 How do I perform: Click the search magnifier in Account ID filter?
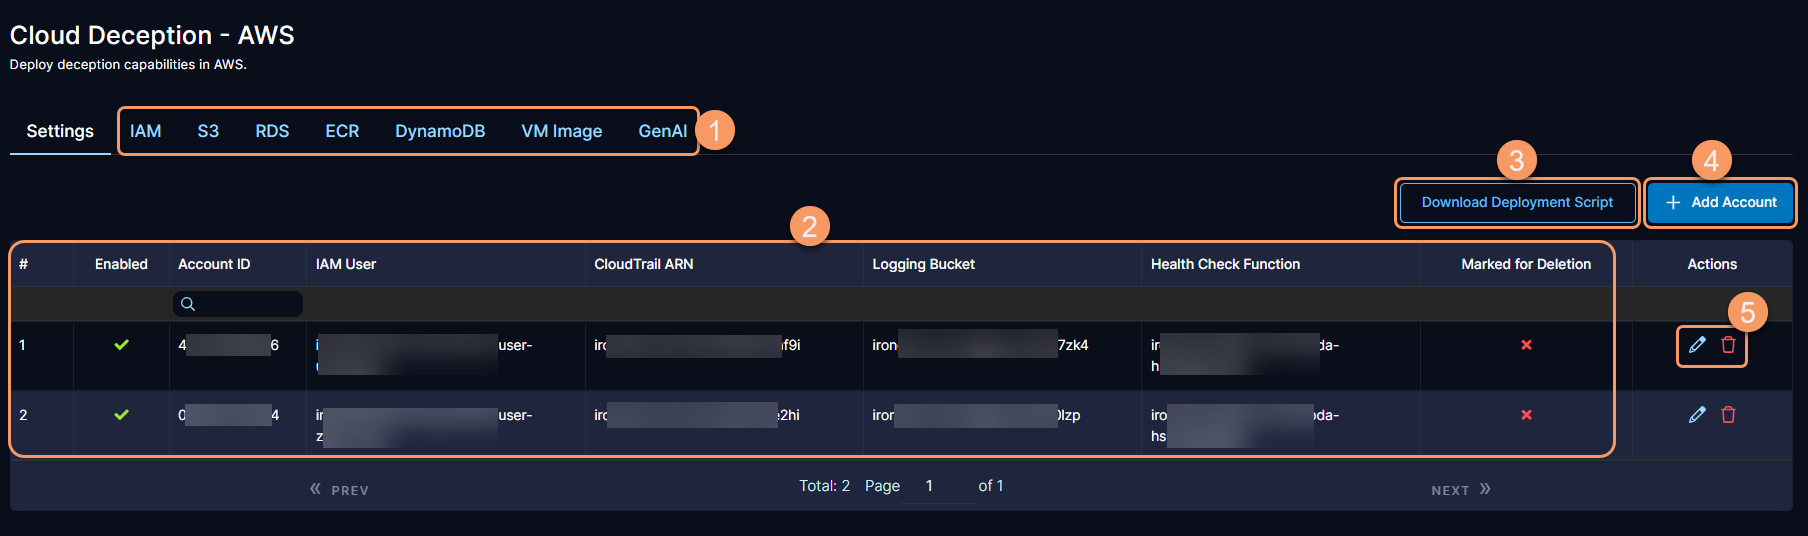(188, 304)
